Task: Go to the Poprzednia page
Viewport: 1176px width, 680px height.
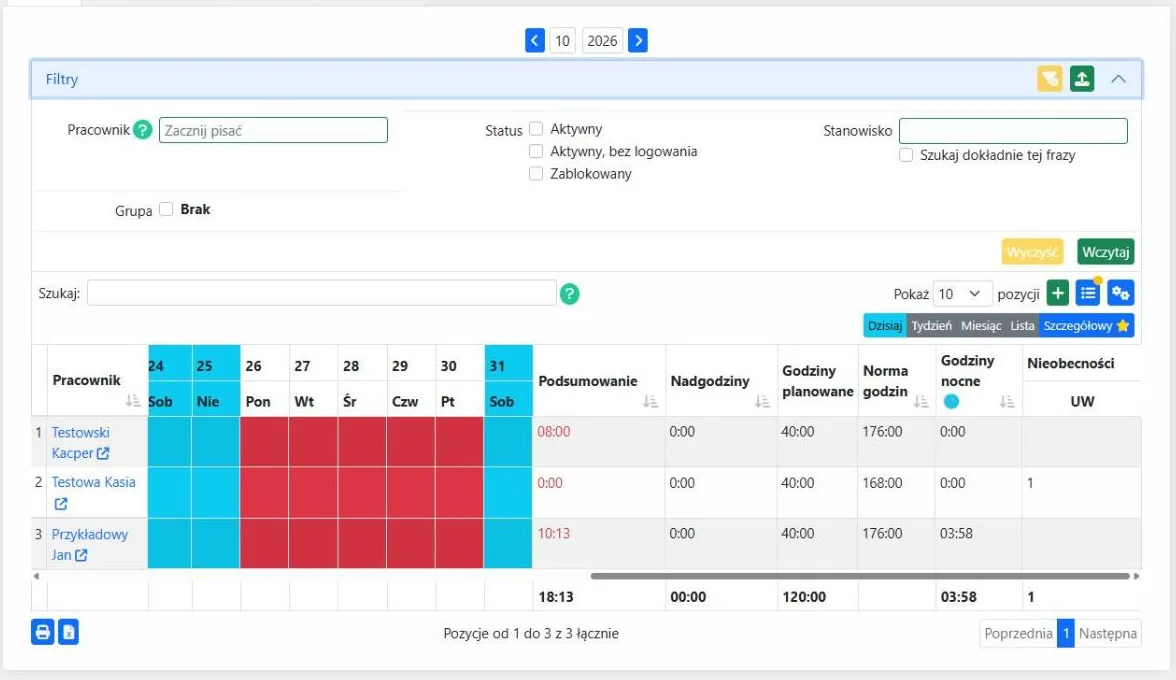Action: [1018, 634]
